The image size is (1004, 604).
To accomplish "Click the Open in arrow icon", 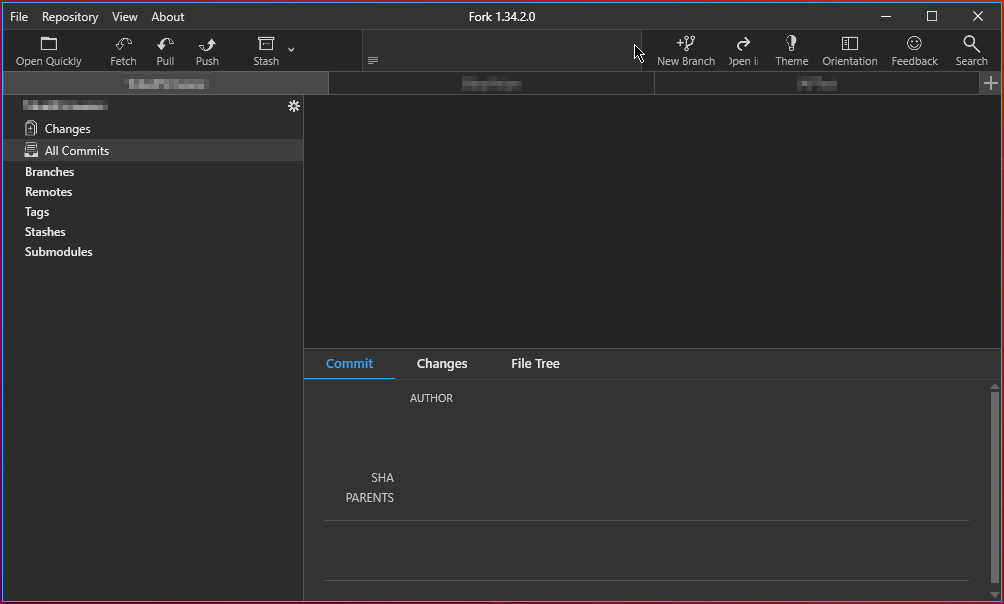I will pyautogui.click(x=743, y=44).
